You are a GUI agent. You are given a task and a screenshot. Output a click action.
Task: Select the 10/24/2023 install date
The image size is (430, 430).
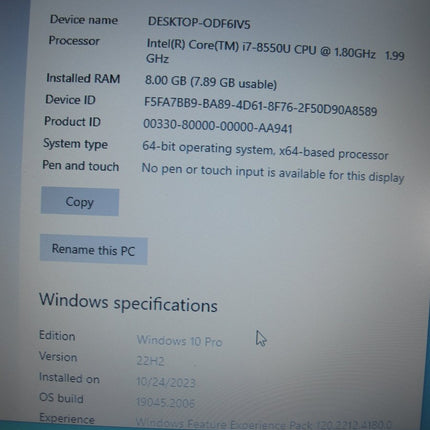coord(166,382)
